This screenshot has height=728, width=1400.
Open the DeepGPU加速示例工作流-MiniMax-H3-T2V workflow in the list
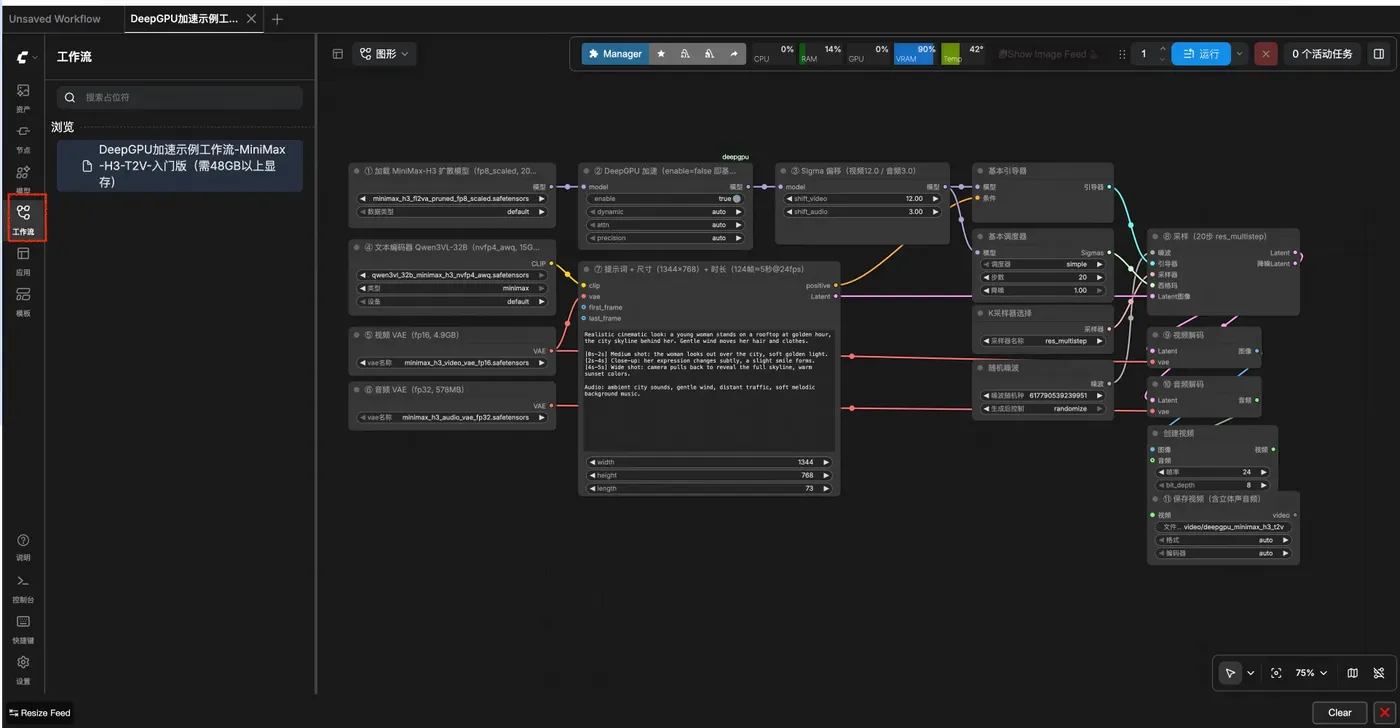pos(180,166)
